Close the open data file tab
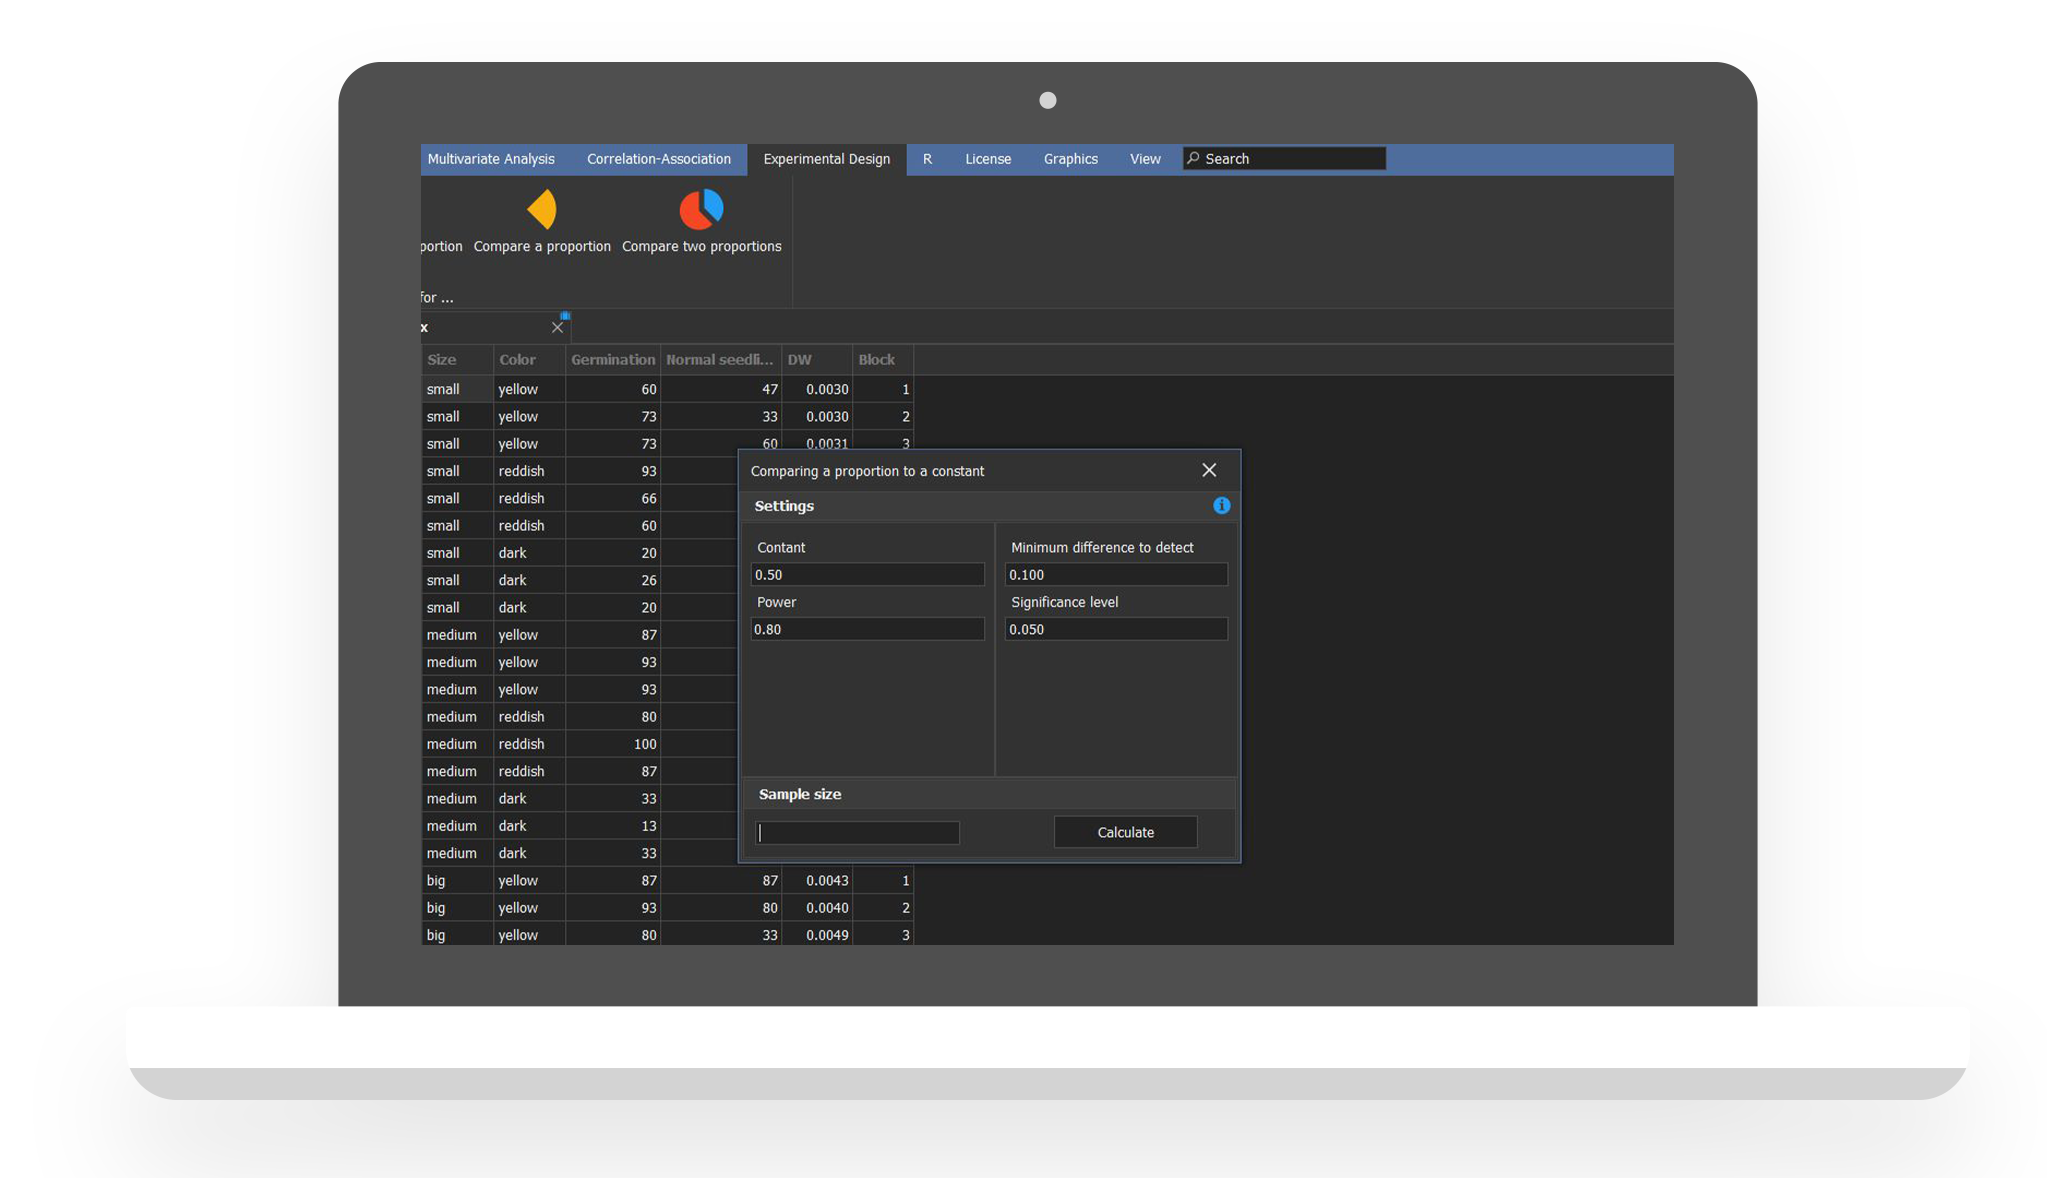 557,328
